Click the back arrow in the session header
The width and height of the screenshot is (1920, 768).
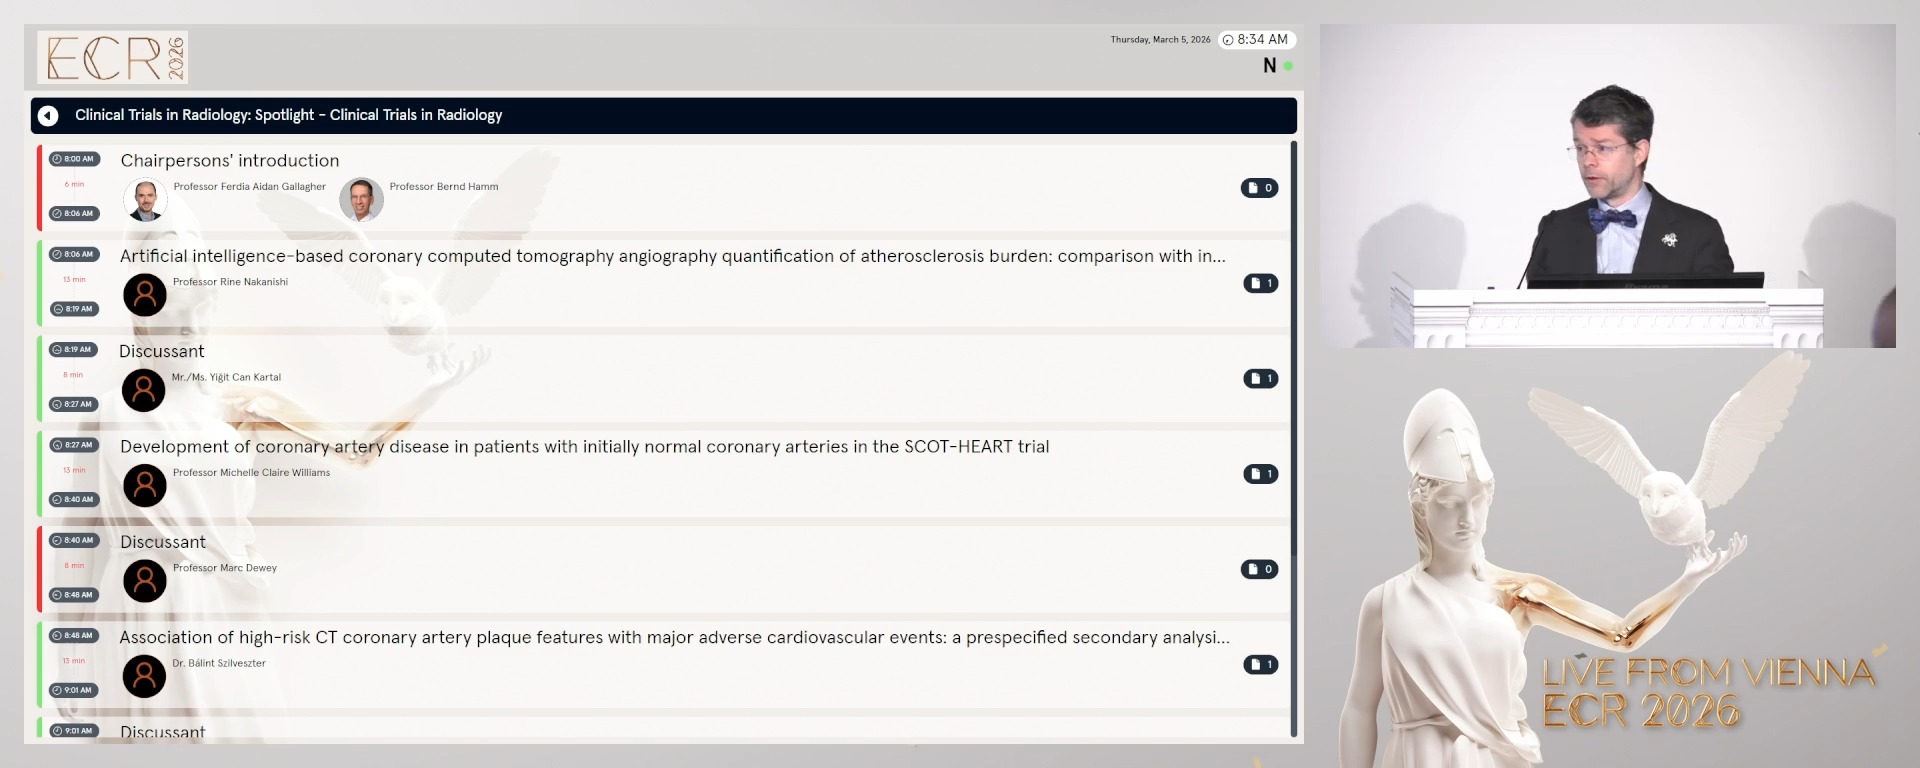(48, 116)
